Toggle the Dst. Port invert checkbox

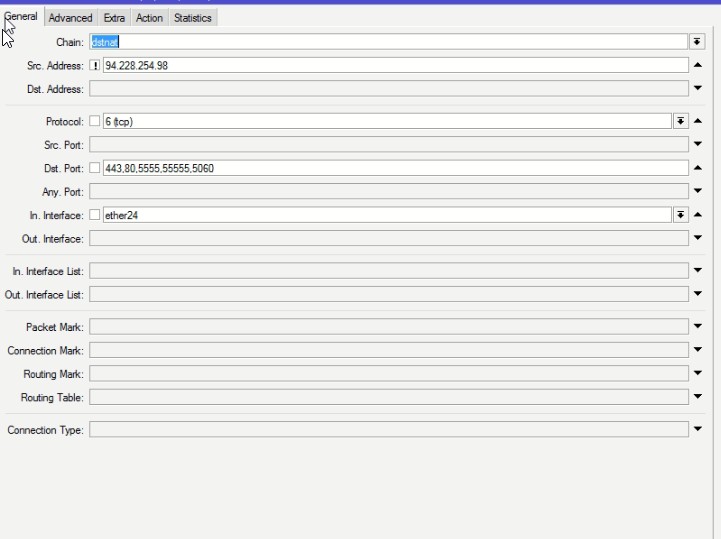pyautogui.click(x=95, y=168)
